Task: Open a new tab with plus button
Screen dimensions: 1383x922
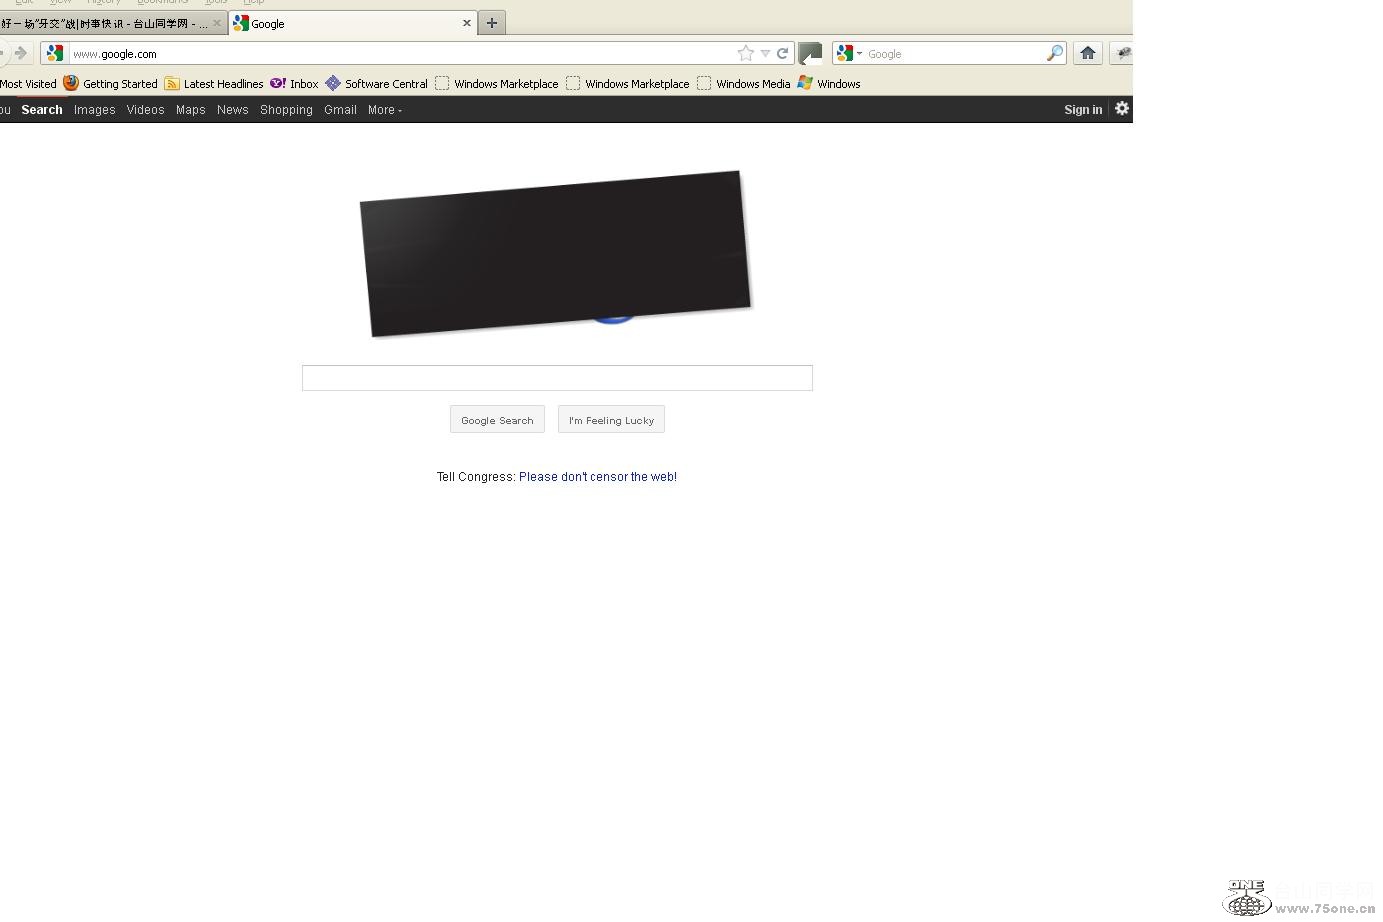Action: point(492,23)
